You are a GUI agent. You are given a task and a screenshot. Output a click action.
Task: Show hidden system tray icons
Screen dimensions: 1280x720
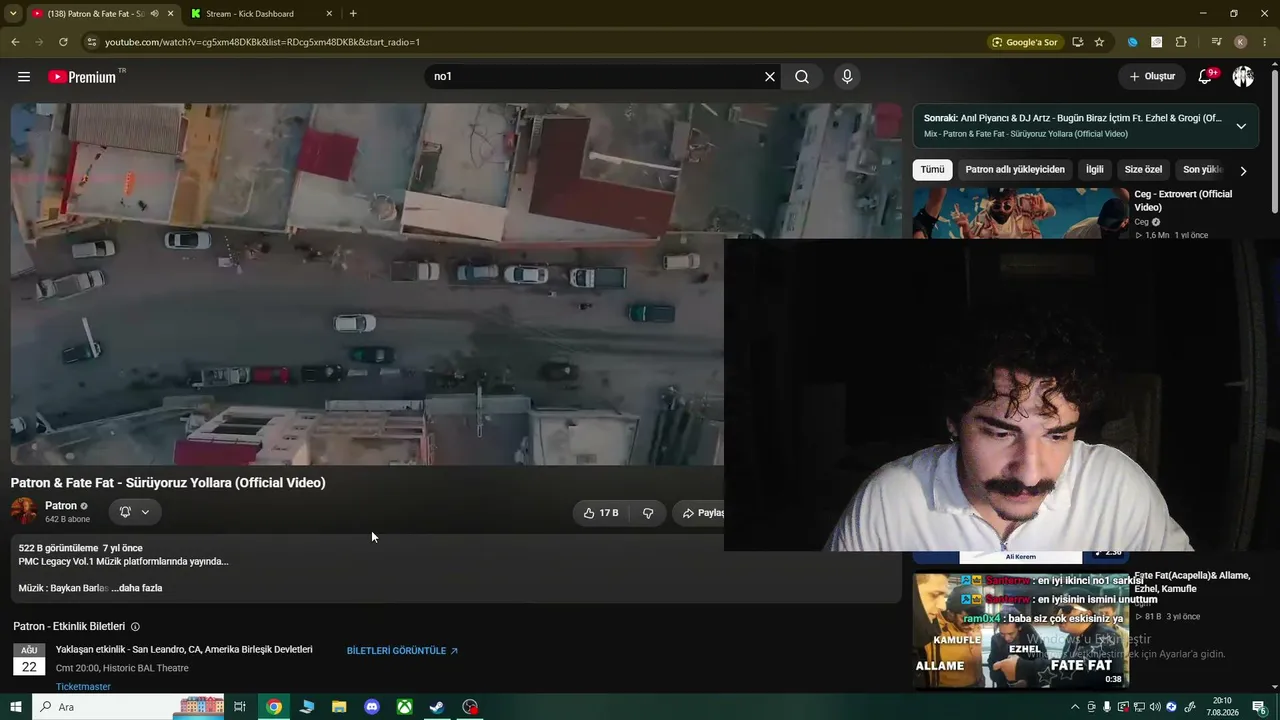click(x=1075, y=707)
